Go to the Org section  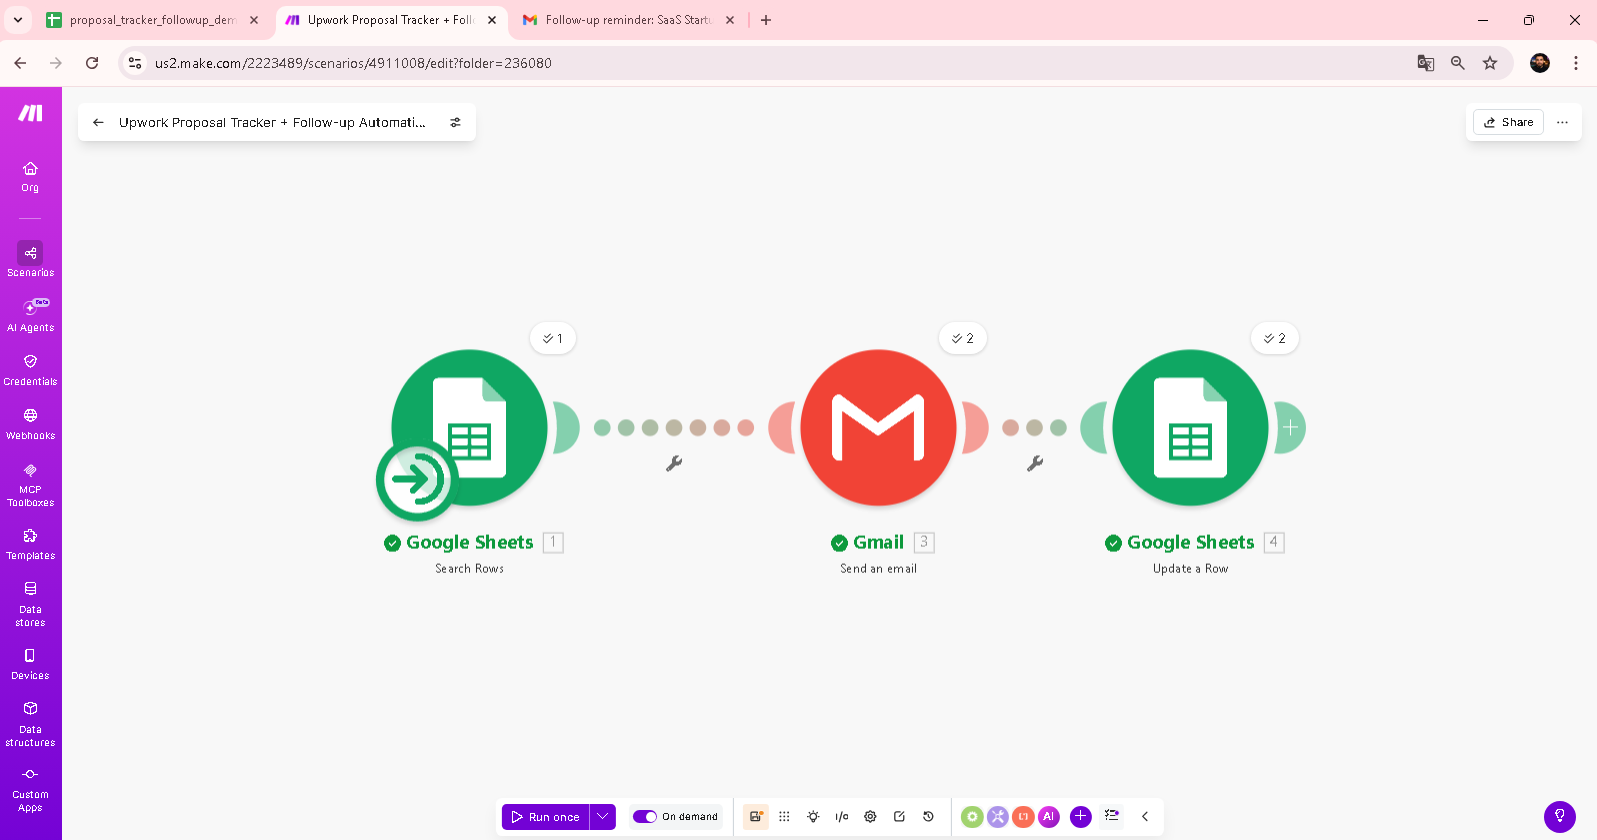tap(30, 176)
